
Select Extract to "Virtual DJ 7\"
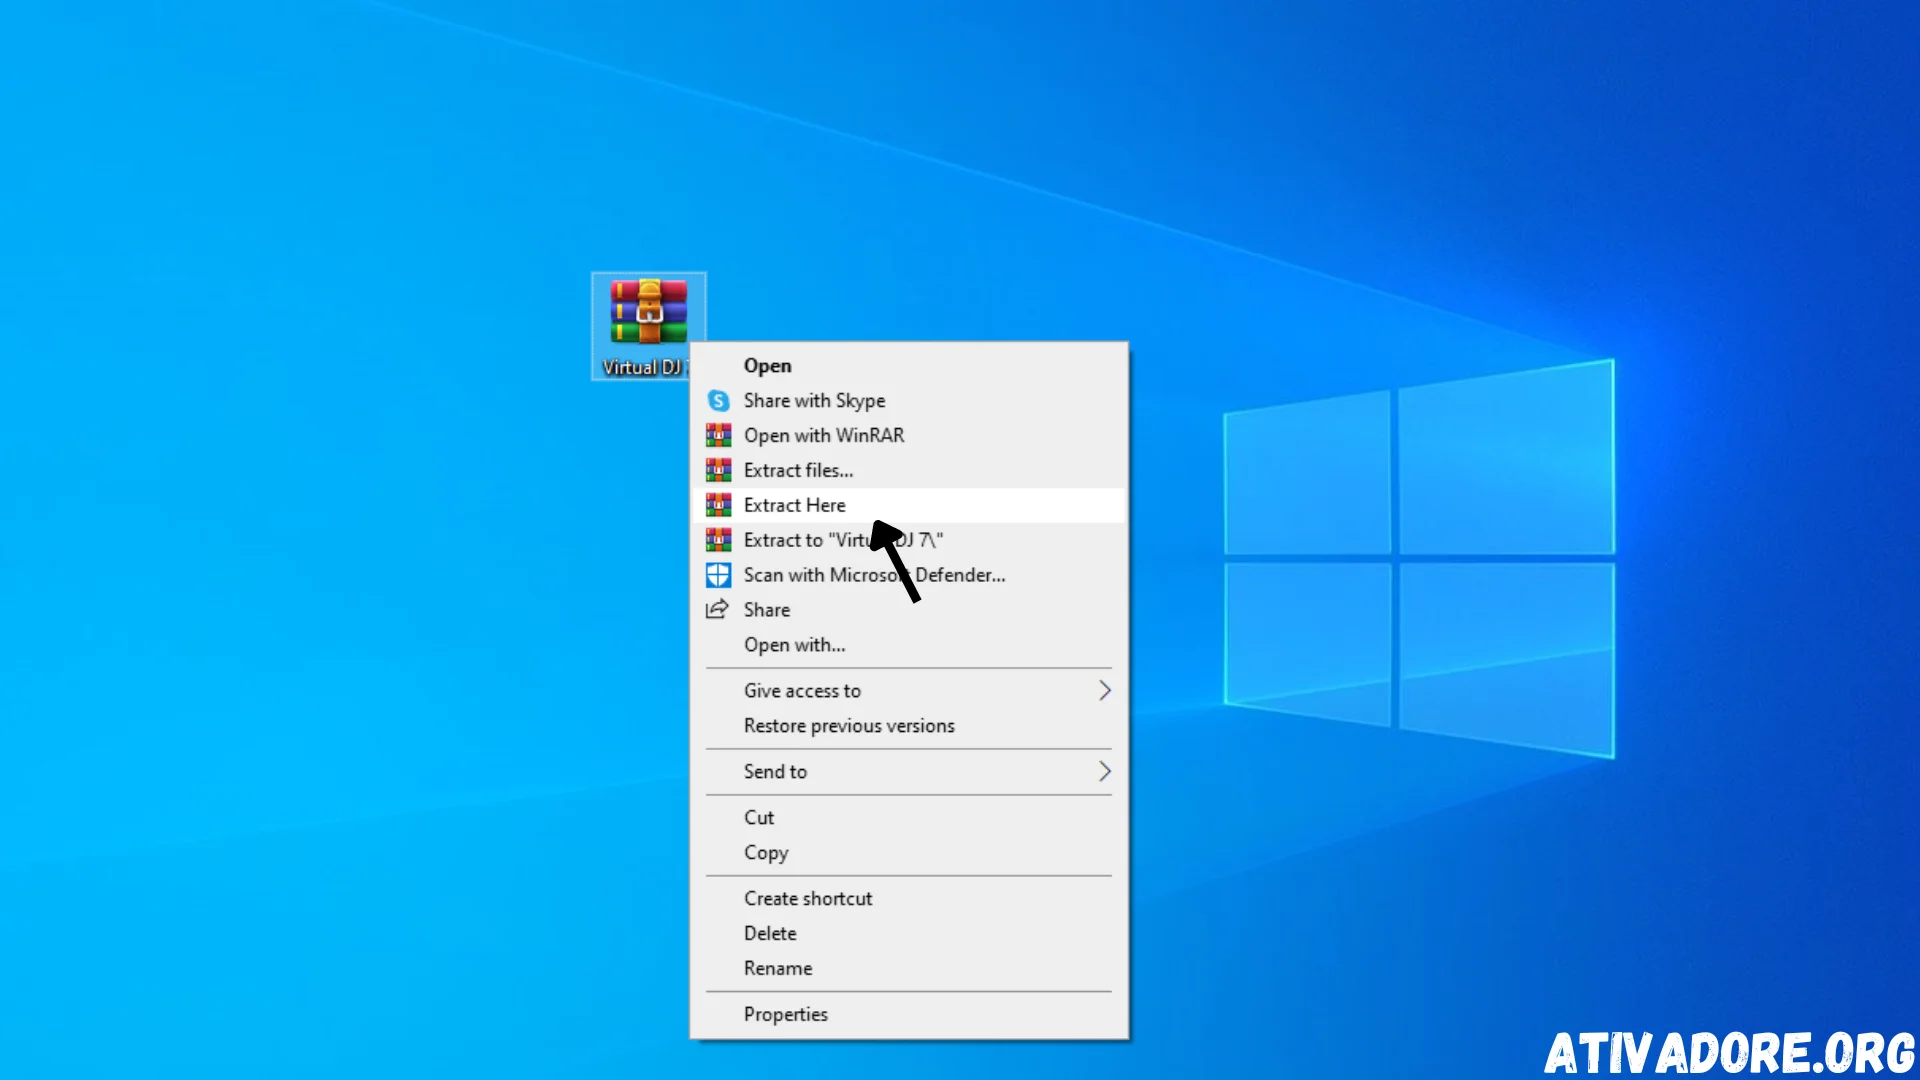pyautogui.click(x=908, y=540)
